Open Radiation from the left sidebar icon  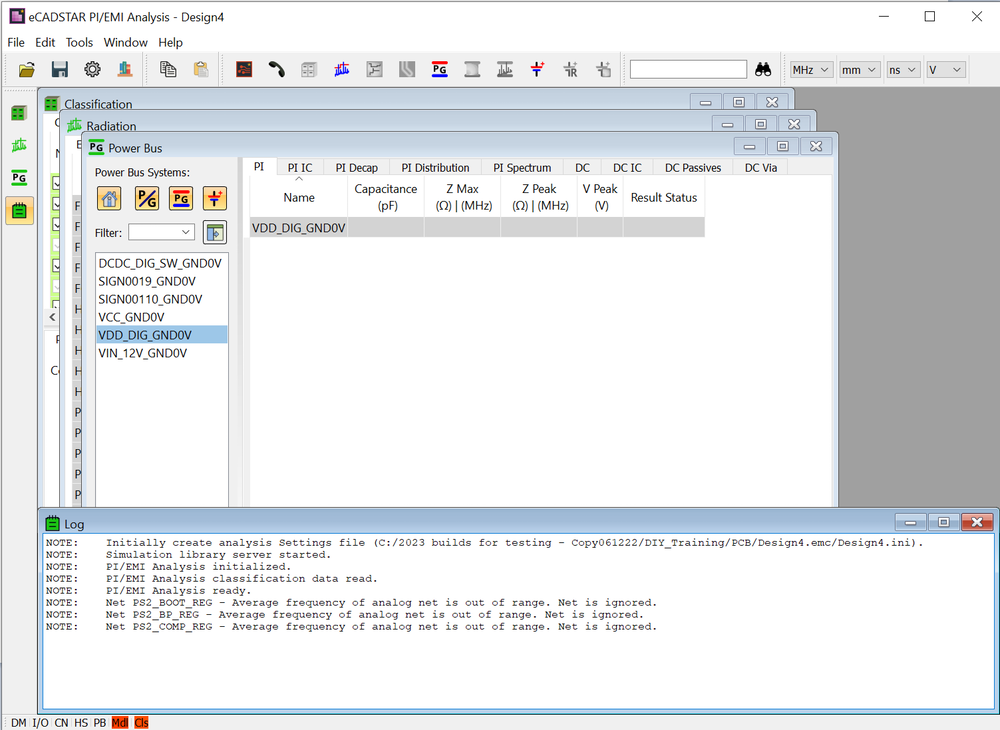(19, 145)
